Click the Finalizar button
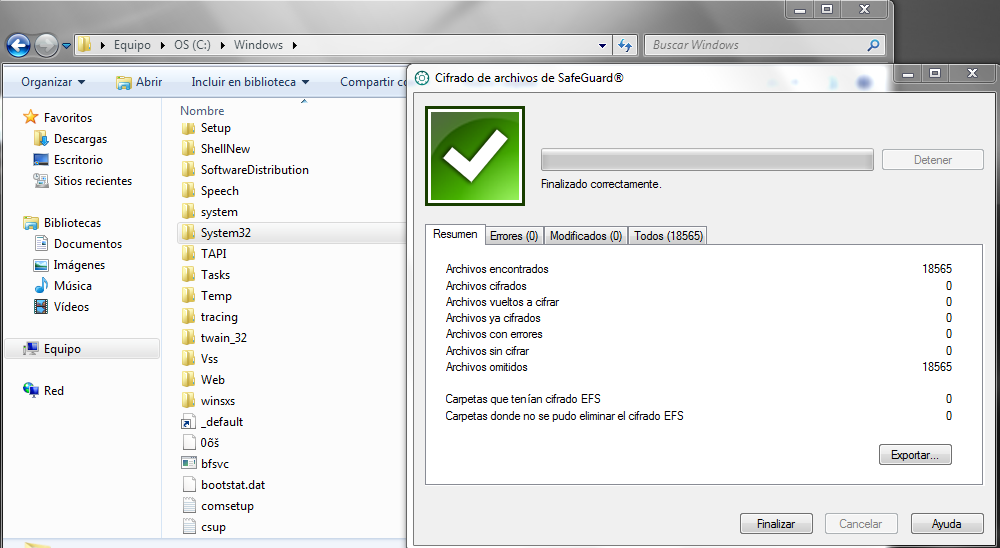 point(776,524)
